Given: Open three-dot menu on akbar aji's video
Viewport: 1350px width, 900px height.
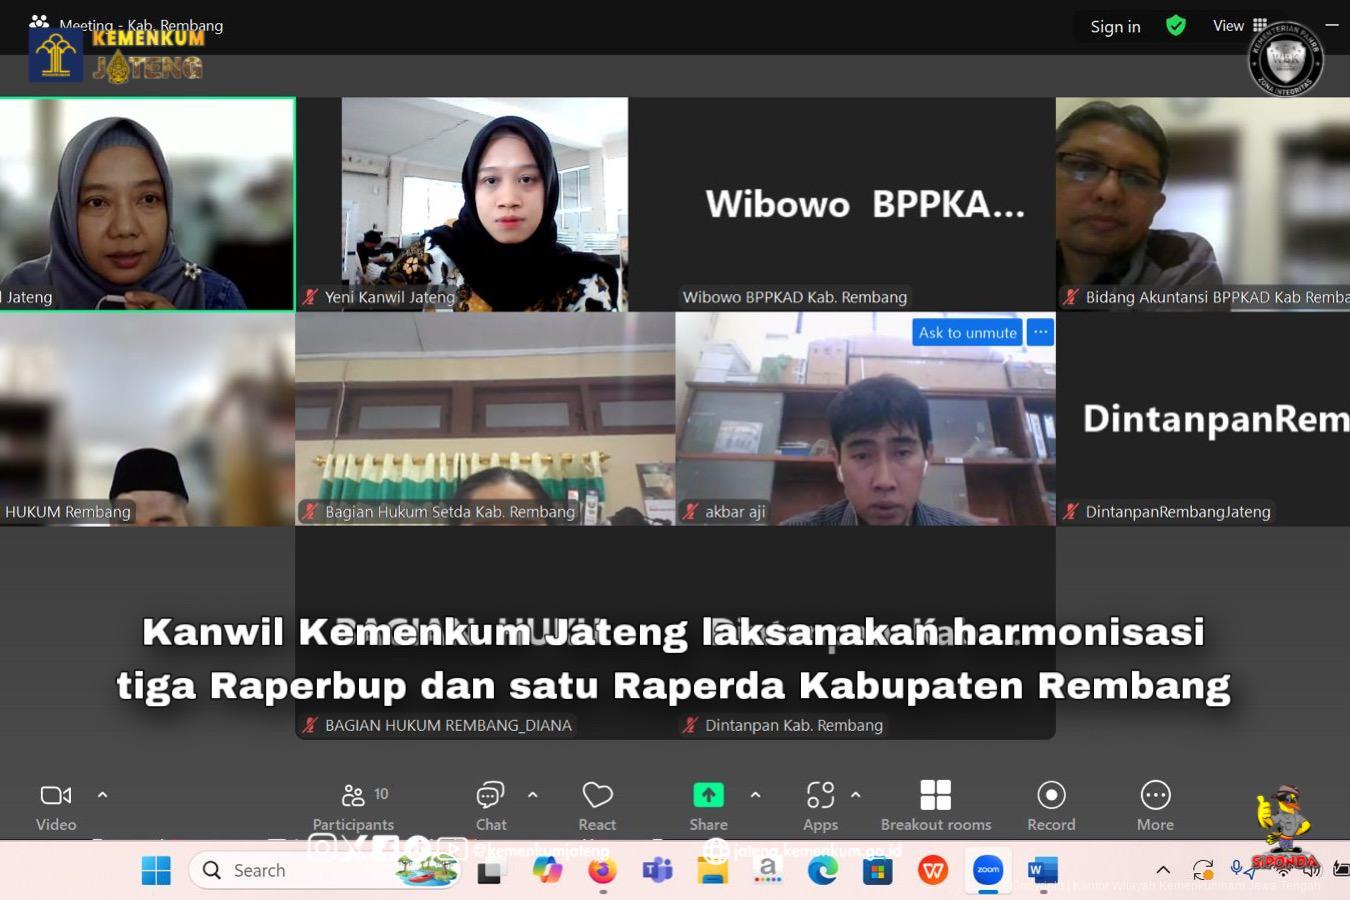Looking at the screenshot, I should click(1040, 332).
